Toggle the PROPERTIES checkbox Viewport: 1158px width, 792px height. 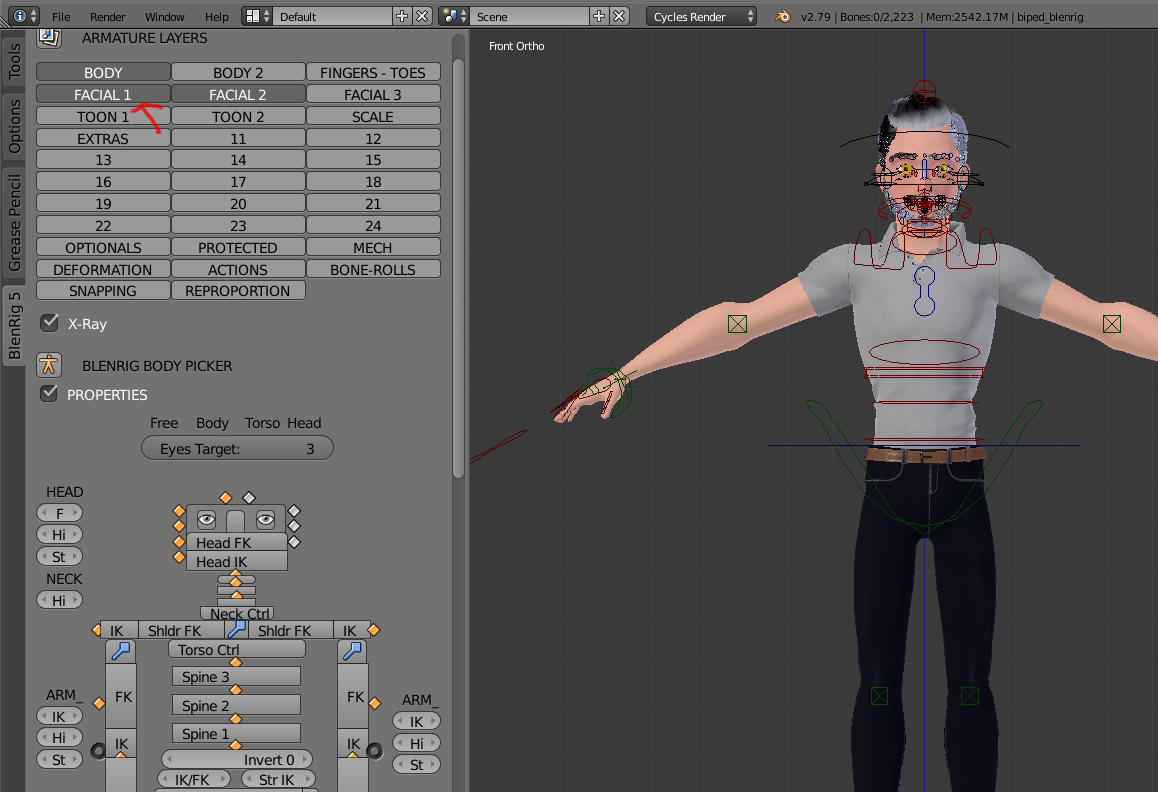tap(49, 393)
